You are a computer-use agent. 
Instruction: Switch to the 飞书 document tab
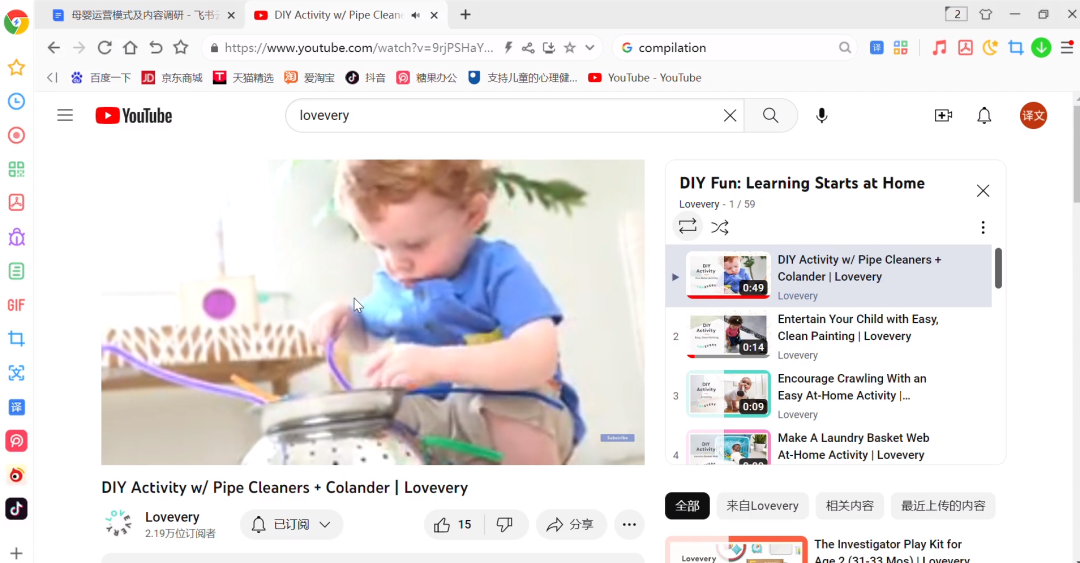[144, 14]
